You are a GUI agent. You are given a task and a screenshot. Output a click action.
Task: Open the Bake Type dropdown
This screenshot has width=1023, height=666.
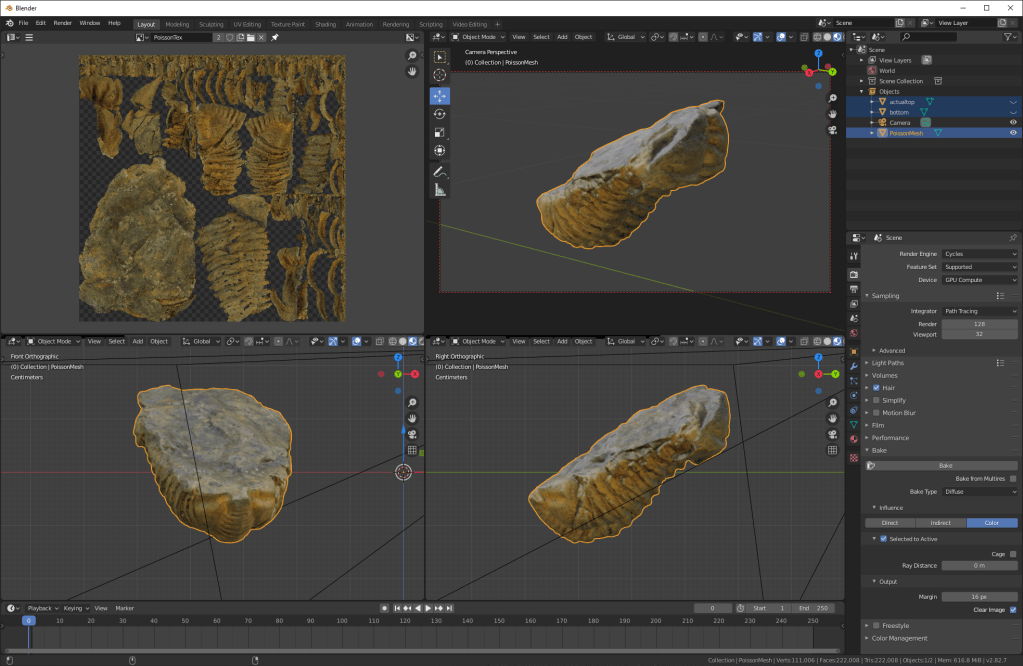point(979,492)
